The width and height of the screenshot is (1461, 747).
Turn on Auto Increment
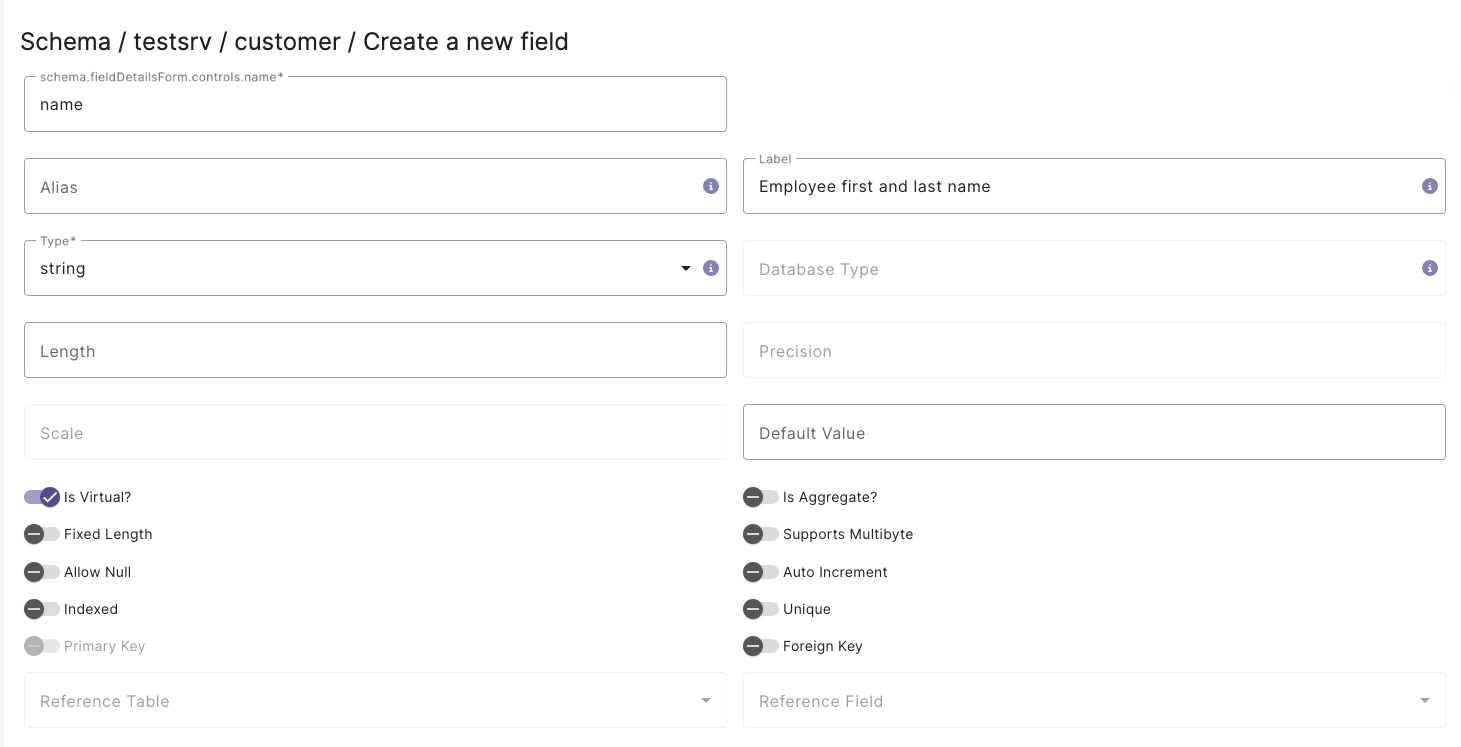761,571
